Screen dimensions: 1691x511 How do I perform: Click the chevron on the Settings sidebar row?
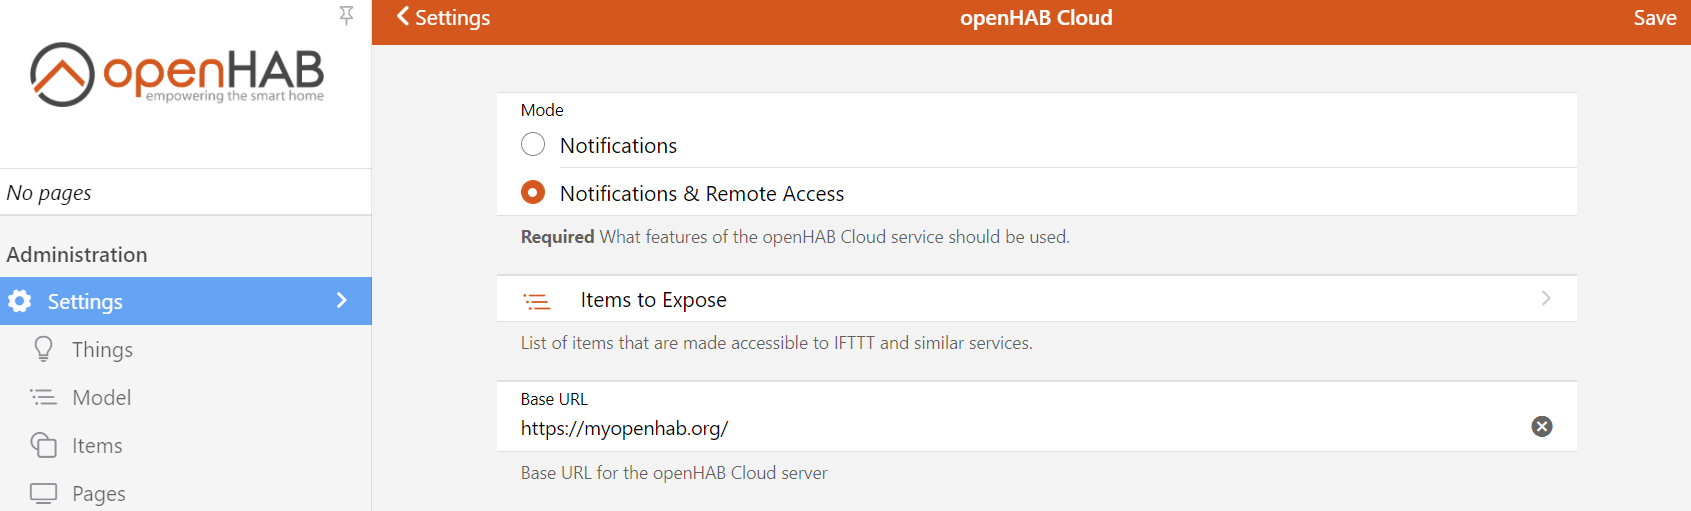(342, 301)
